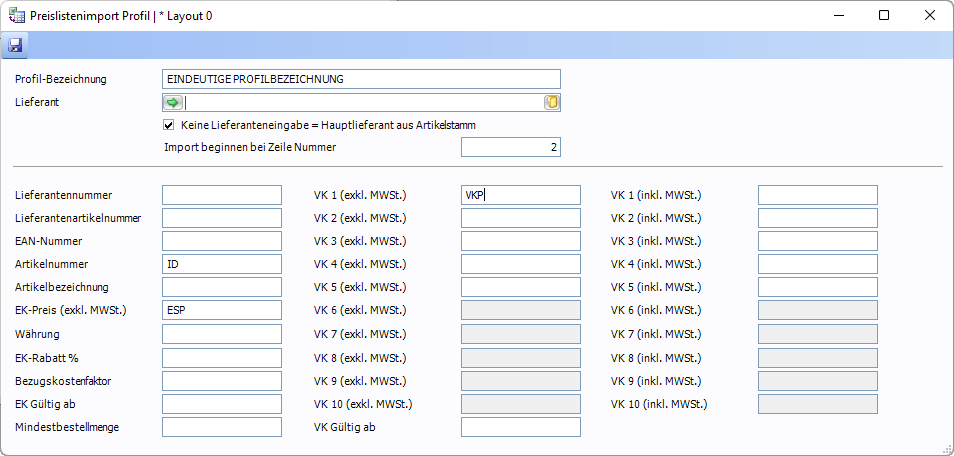Click the green arrow icon beside Lieferant
Image resolution: width=954 pixels, height=456 pixels.
pyautogui.click(x=173, y=102)
